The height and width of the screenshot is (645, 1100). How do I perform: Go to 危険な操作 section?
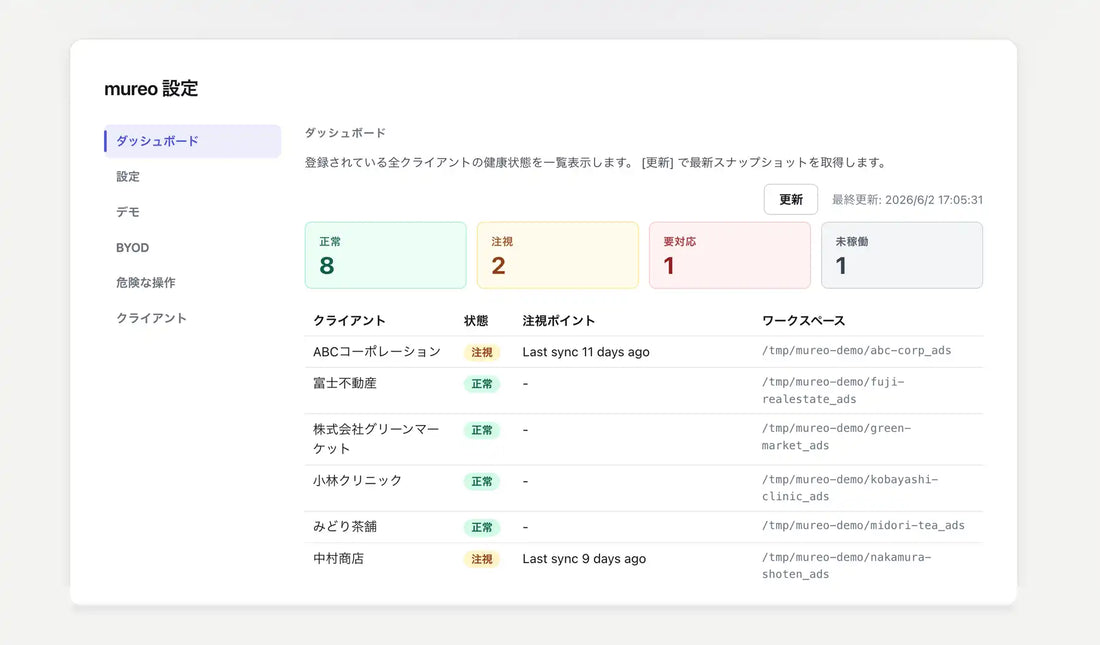click(146, 283)
